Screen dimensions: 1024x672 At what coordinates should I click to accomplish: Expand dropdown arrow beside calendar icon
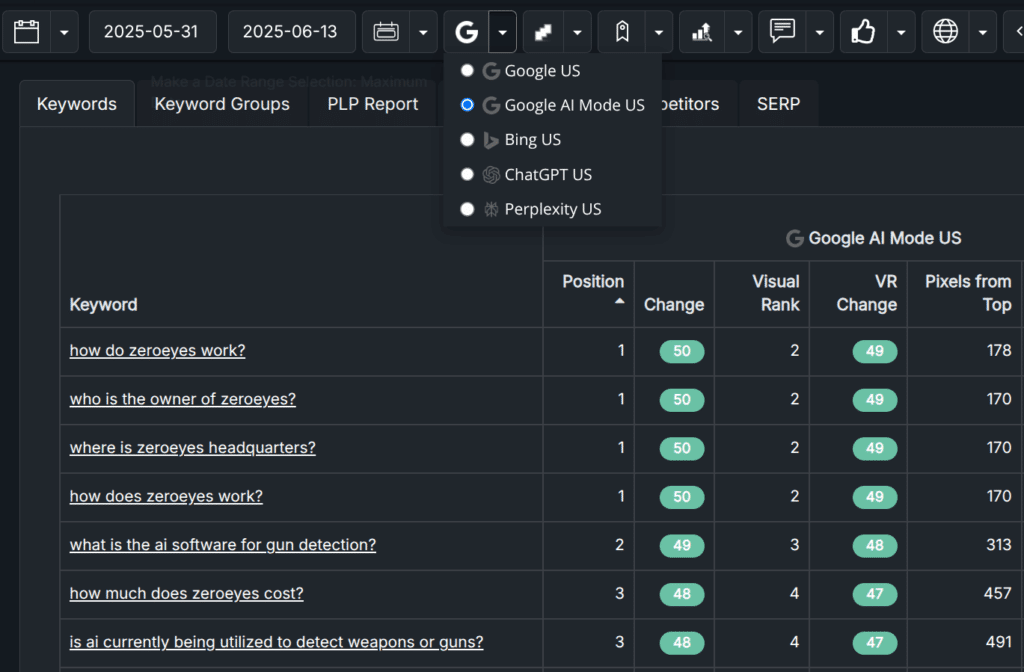pyautogui.click(x=64, y=32)
